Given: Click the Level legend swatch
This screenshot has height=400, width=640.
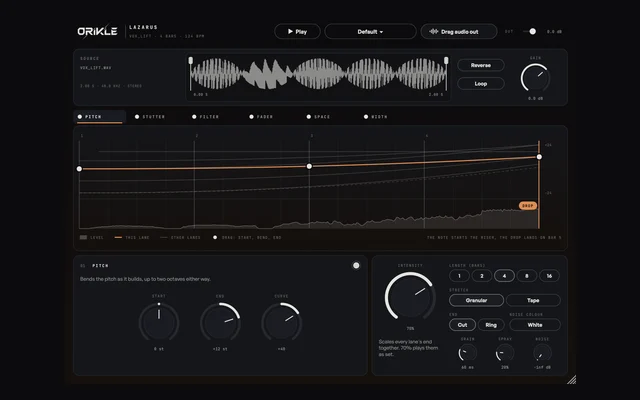Looking at the screenshot, I should click(x=83, y=237).
